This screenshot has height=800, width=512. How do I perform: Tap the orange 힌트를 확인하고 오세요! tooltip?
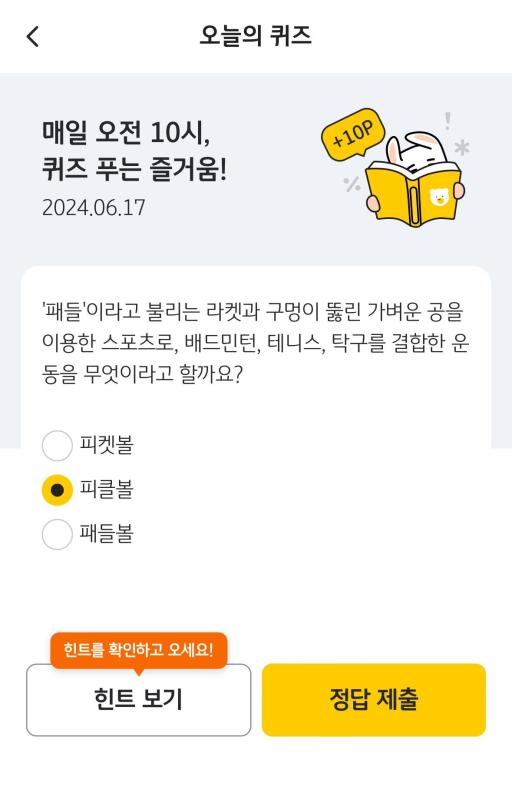[139, 651]
